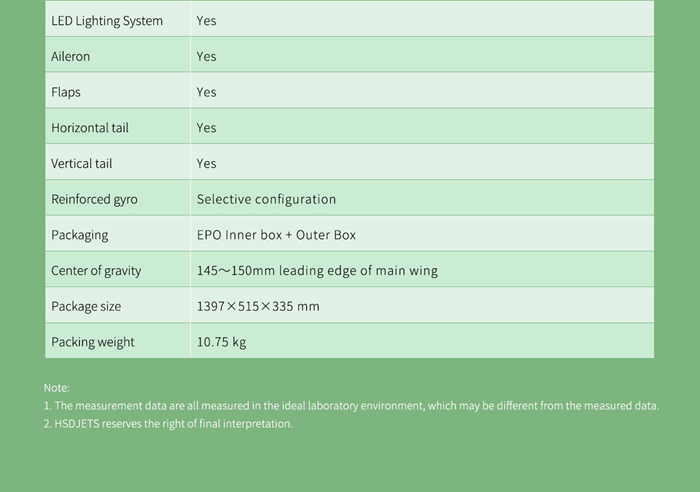Click the "10.75 kg" weight value
Screen dimensions: 700x492
point(221,342)
